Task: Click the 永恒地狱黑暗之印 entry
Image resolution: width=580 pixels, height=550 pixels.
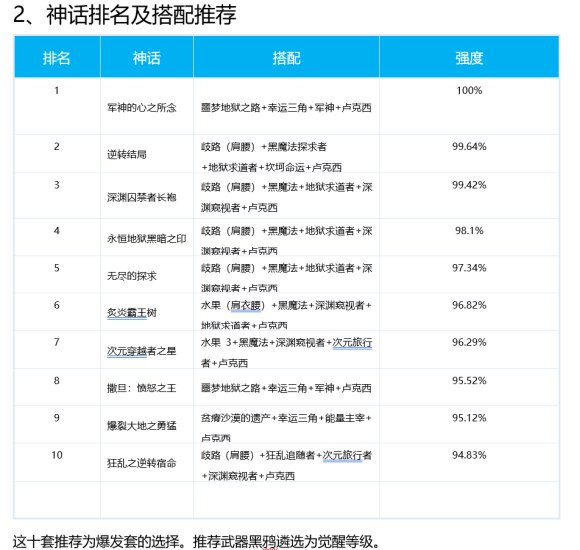Action: click(x=146, y=239)
